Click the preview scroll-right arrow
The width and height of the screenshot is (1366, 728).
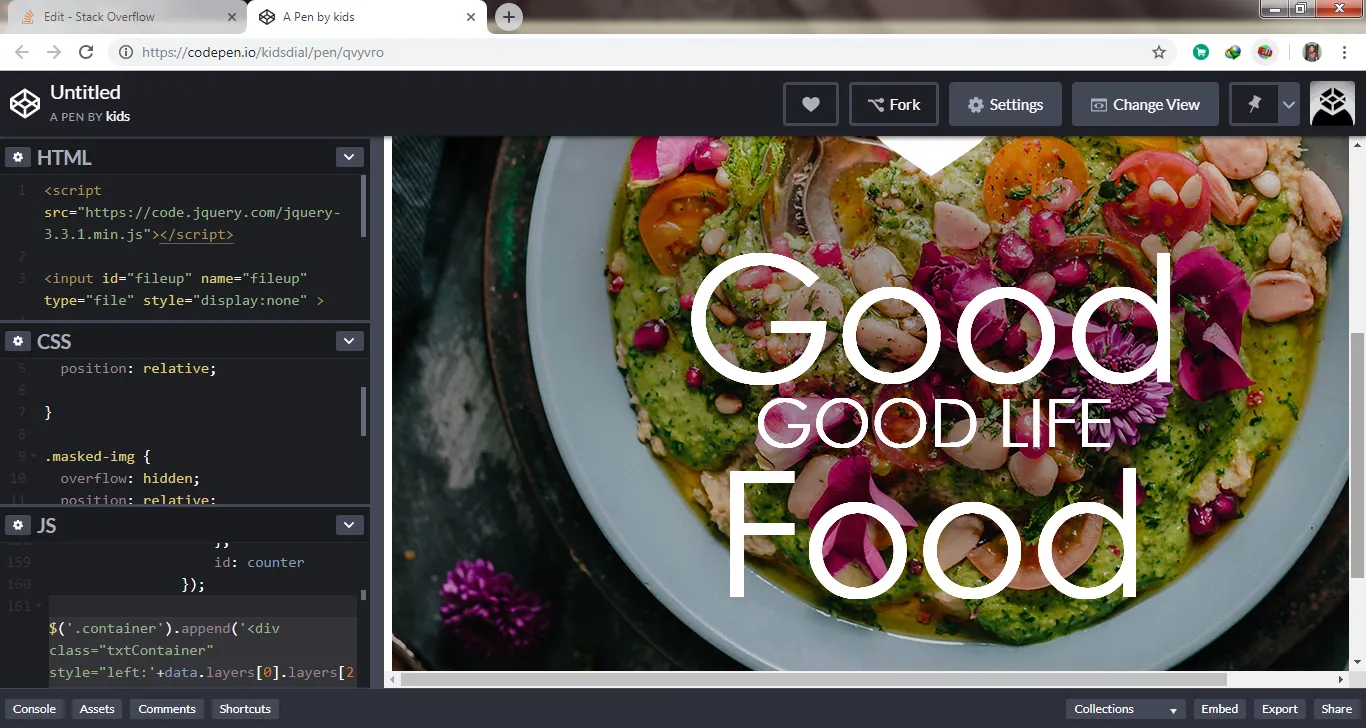(x=1341, y=680)
